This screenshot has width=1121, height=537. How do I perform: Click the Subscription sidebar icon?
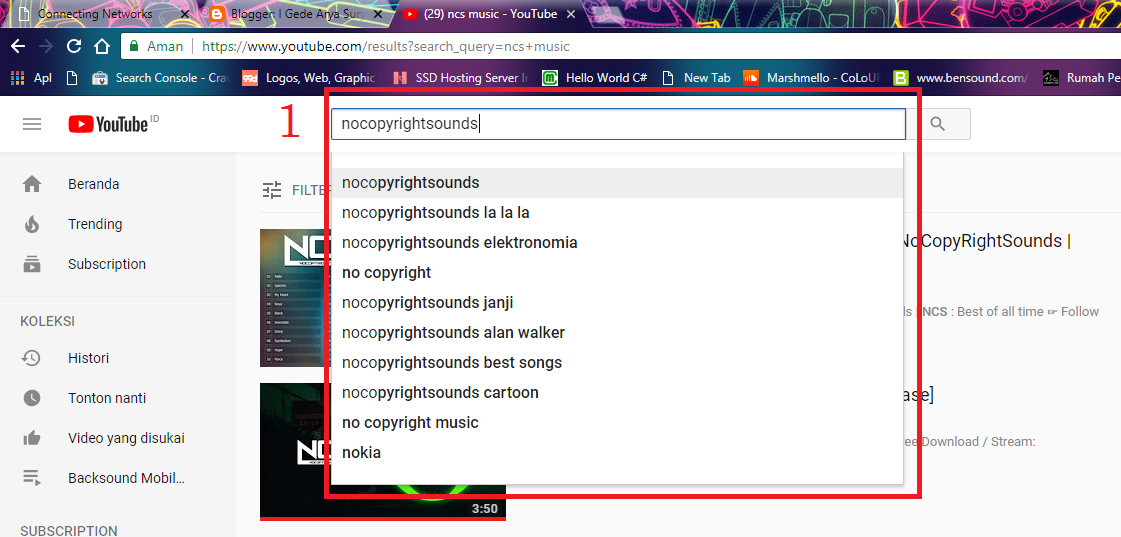(x=31, y=264)
